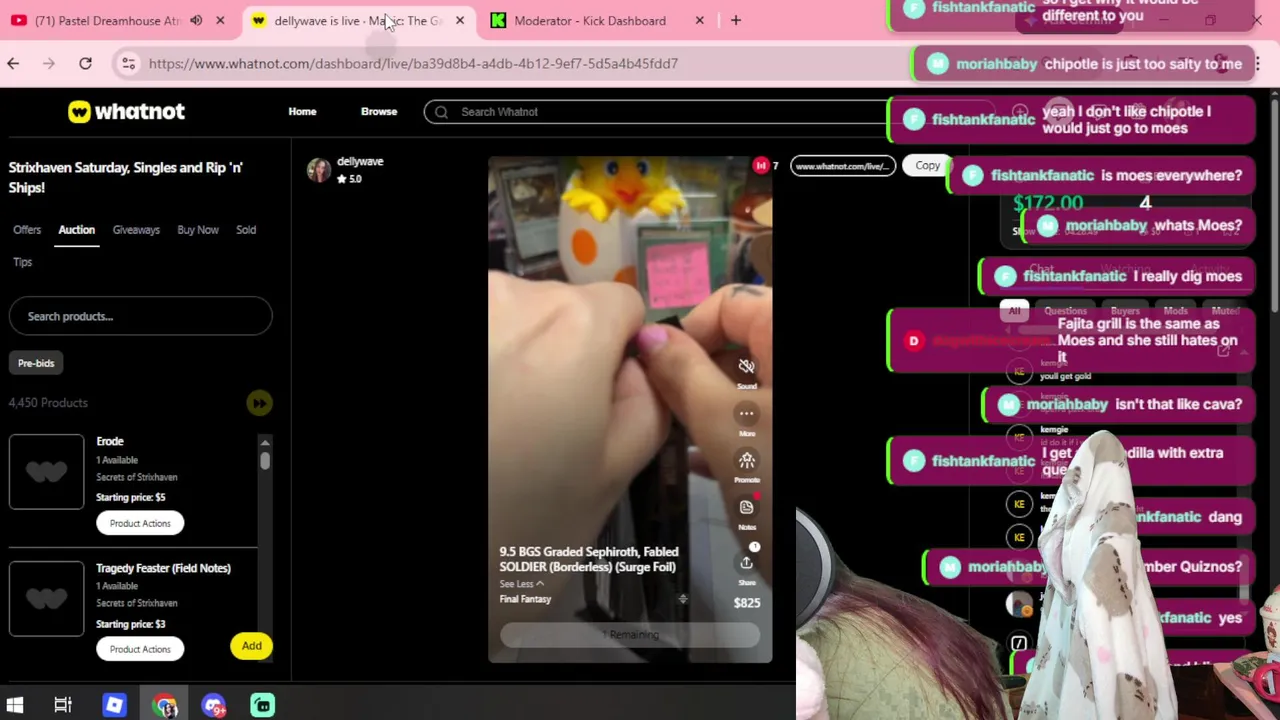Click the yellow Add button
Image resolution: width=1280 pixels, height=720 pixels.
click(251, 646)
